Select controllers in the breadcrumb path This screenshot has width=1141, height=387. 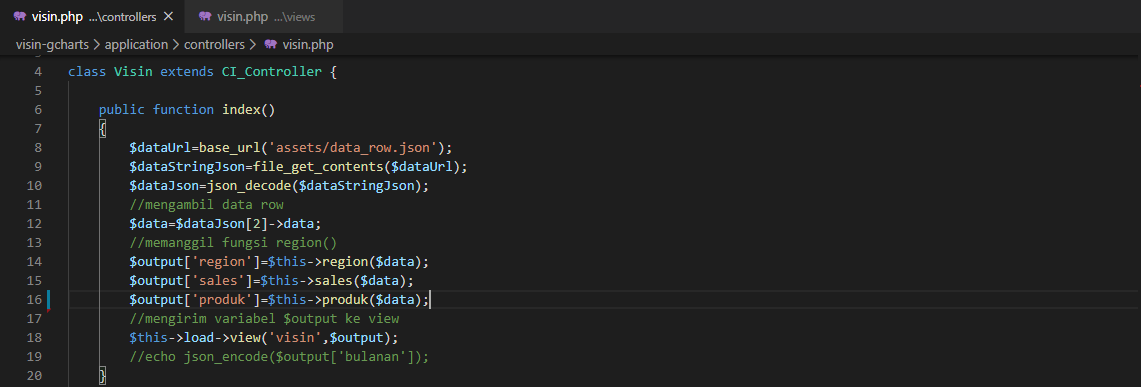tap(215, 44)
